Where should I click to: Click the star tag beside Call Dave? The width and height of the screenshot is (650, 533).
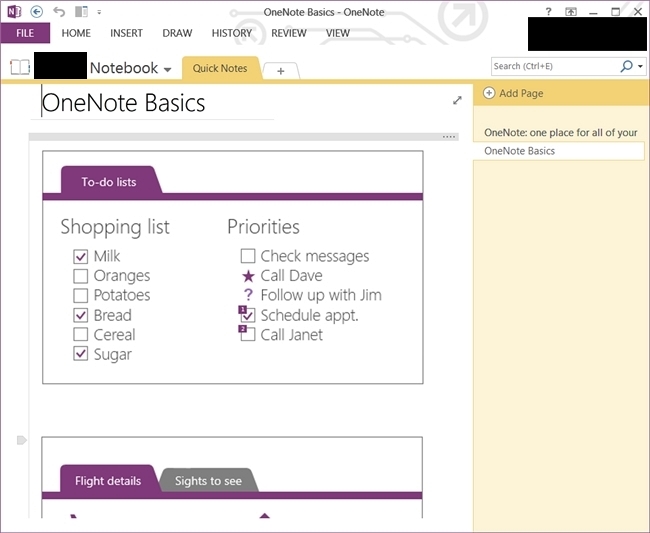(248, 276)
